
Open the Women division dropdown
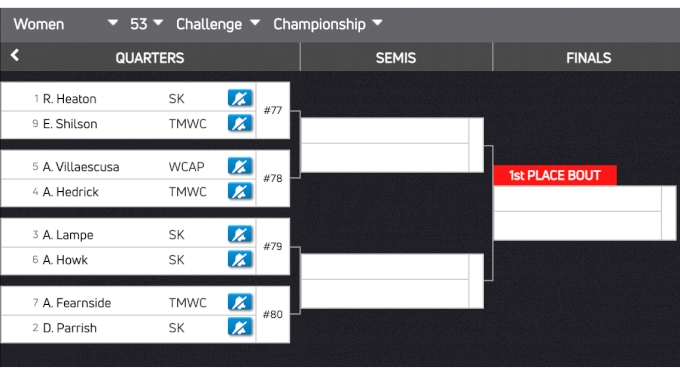[65, 24]
